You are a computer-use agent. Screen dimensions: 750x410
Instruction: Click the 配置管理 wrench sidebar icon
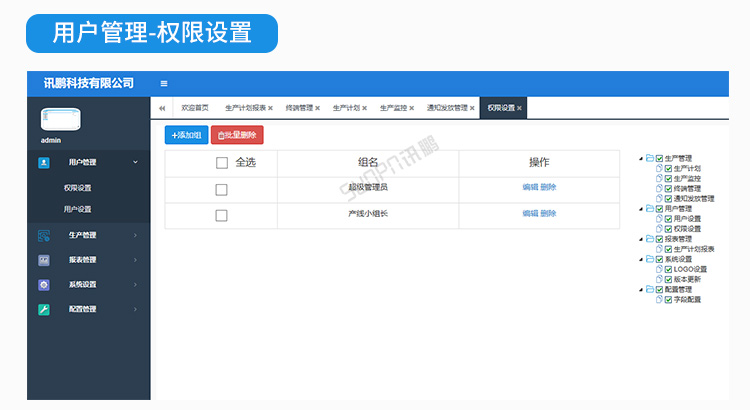44,310
